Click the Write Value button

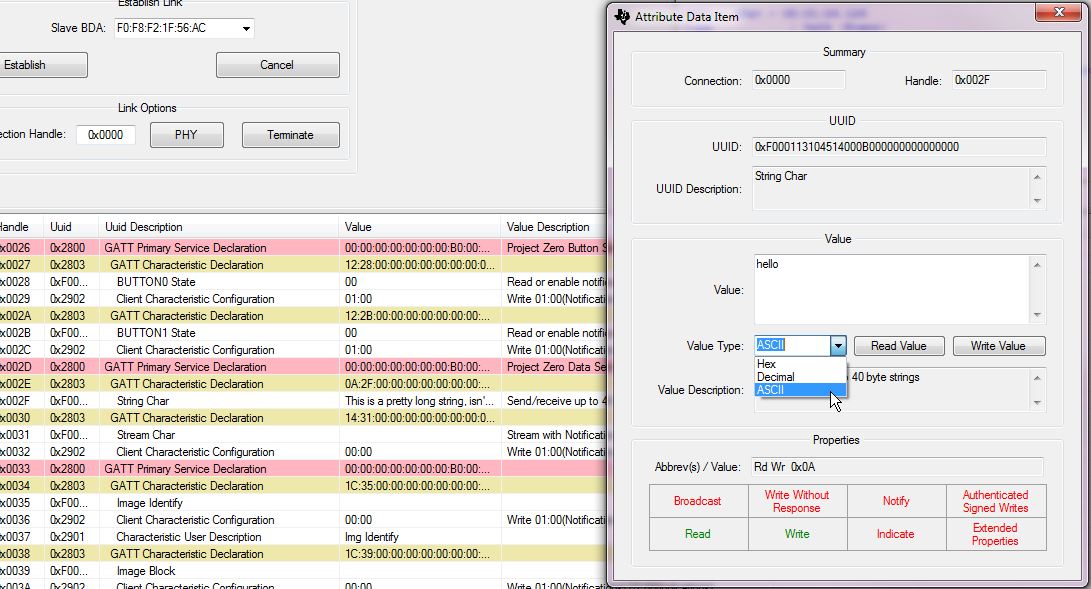998,345
